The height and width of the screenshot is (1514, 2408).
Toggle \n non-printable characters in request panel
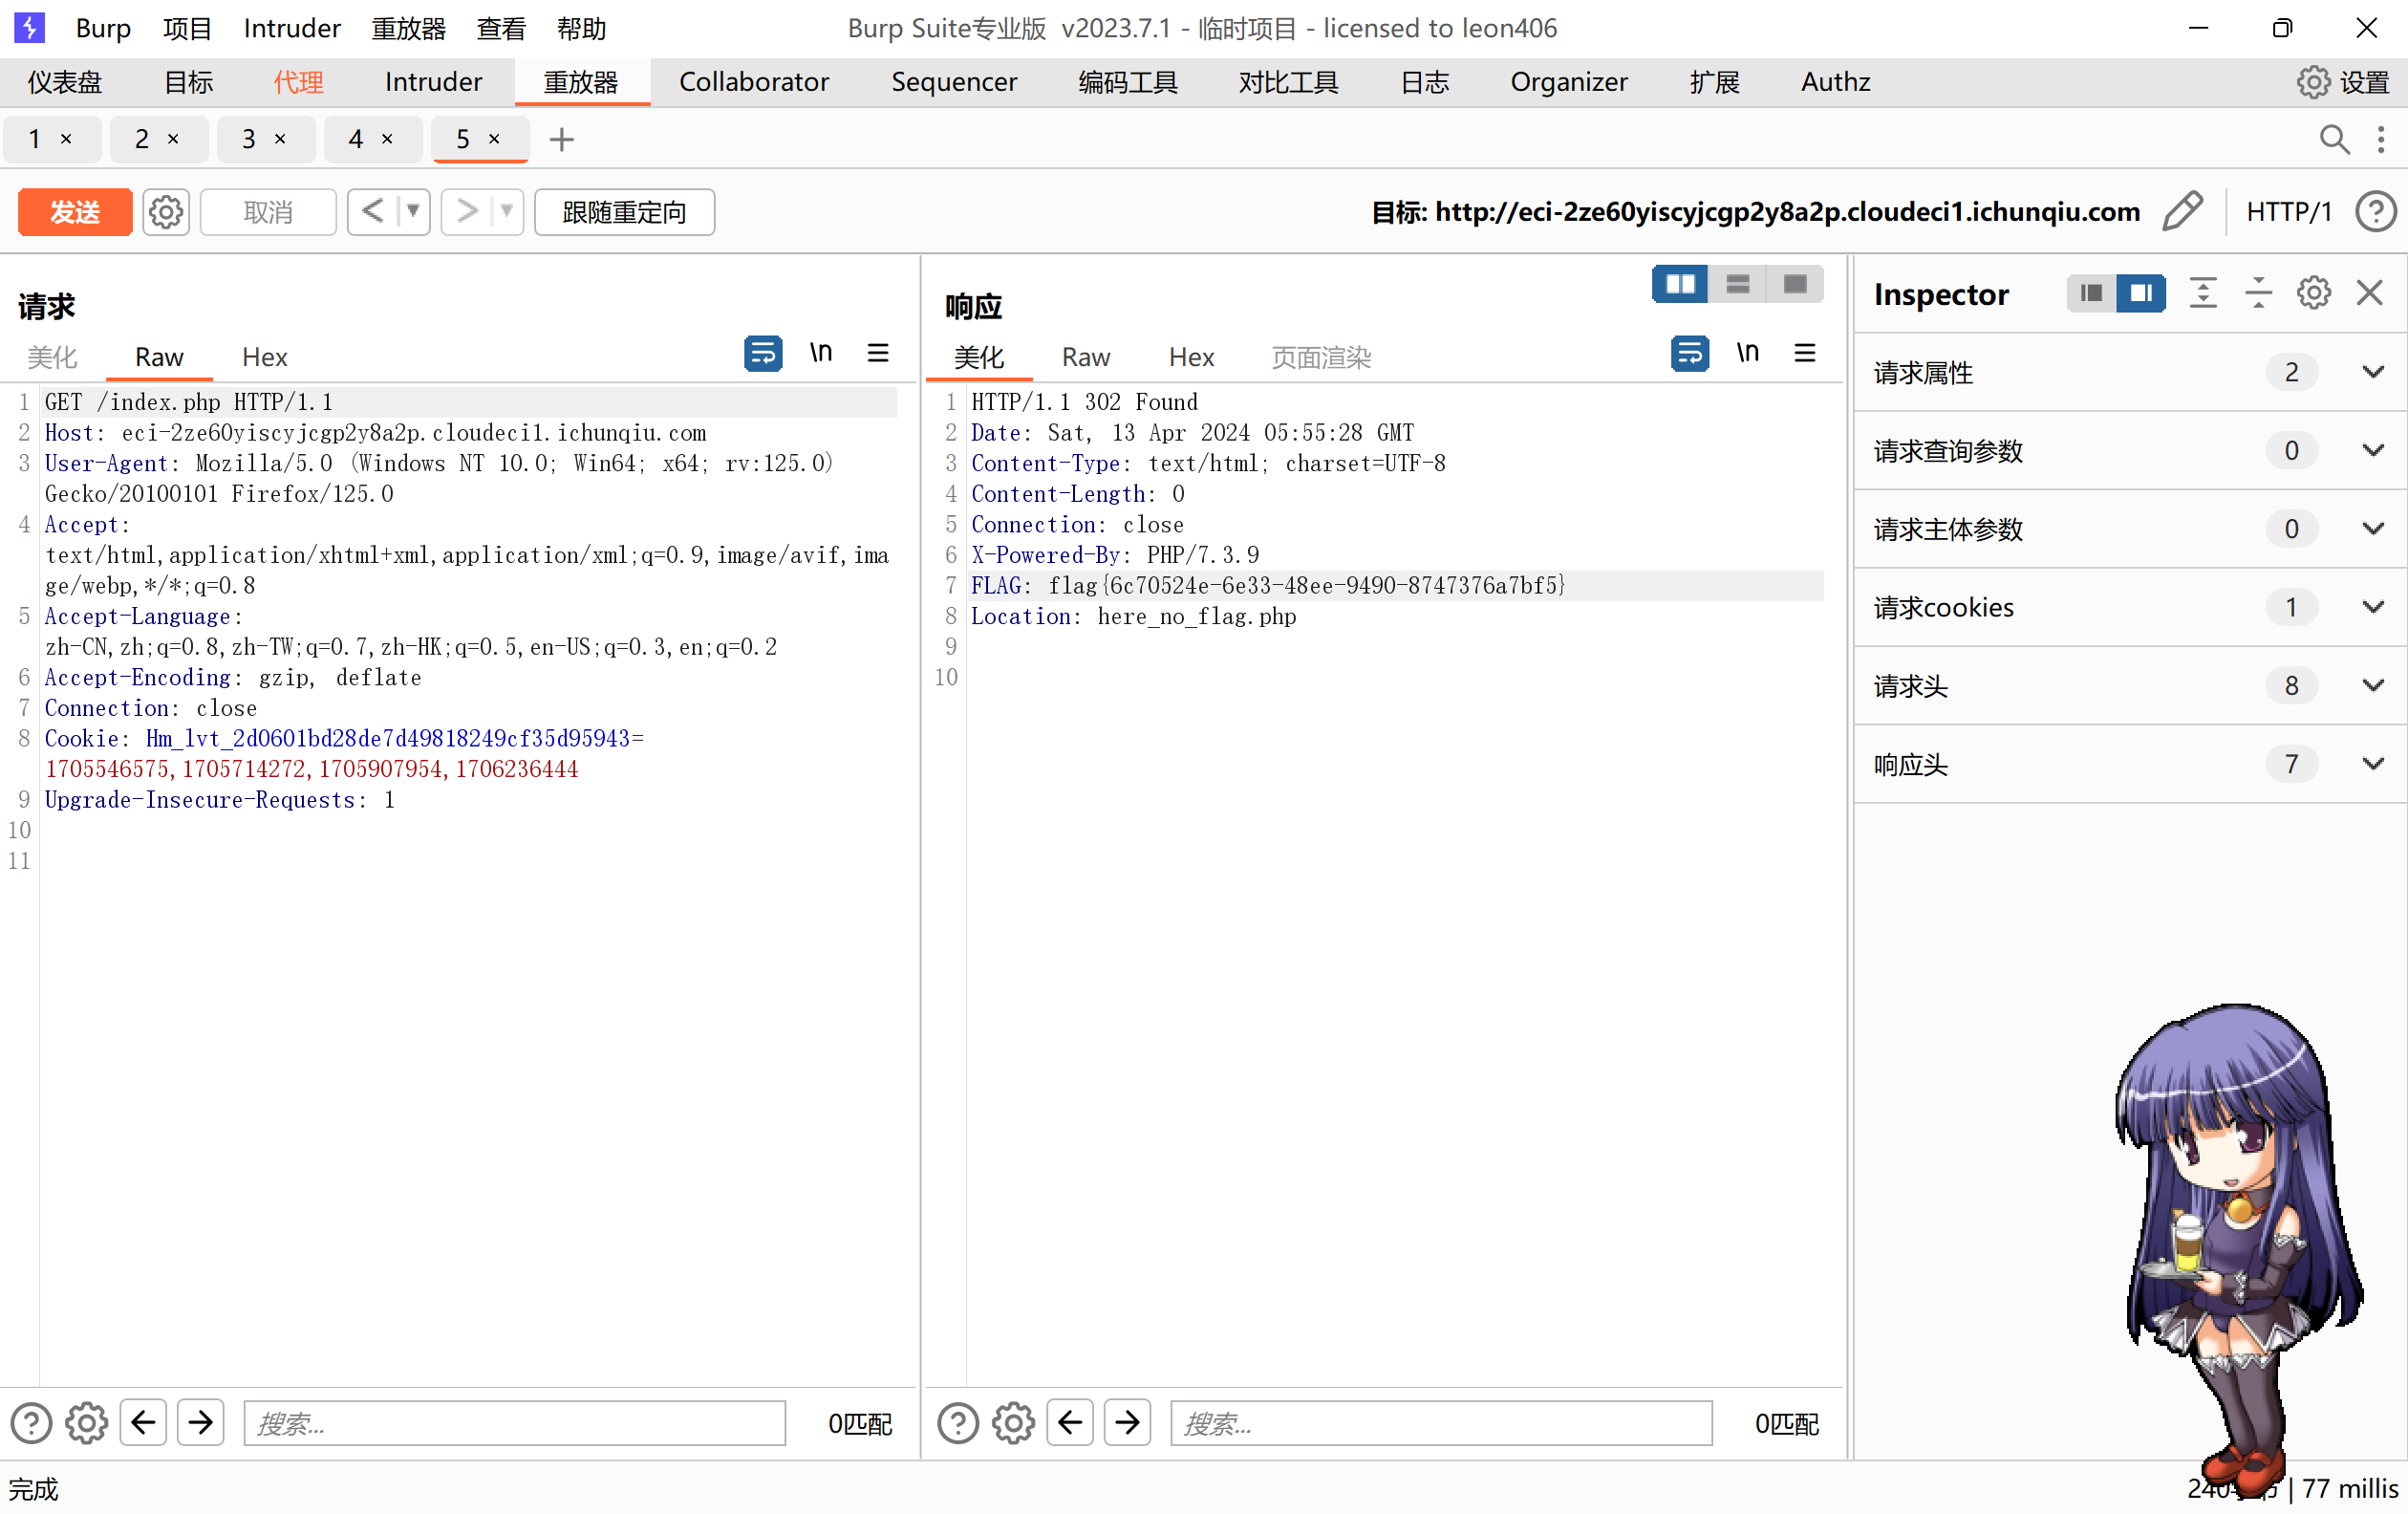[x=821, y=353]
